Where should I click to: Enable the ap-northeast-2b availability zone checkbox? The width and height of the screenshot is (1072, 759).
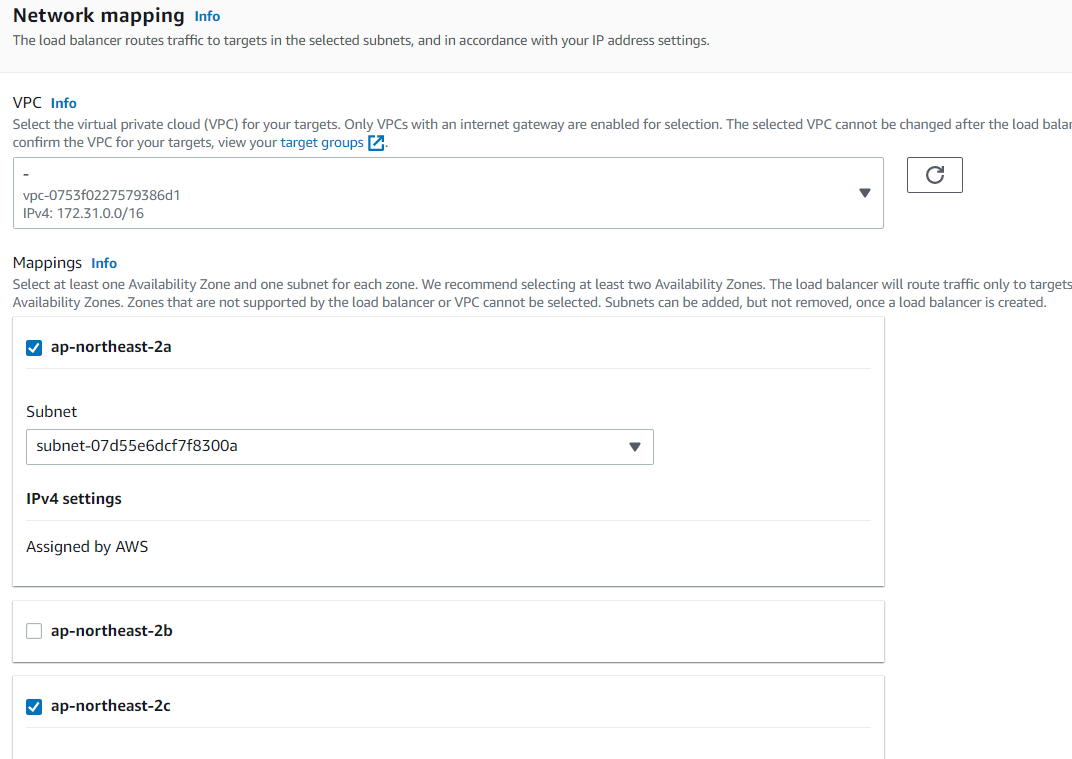[x=34, y=631]
